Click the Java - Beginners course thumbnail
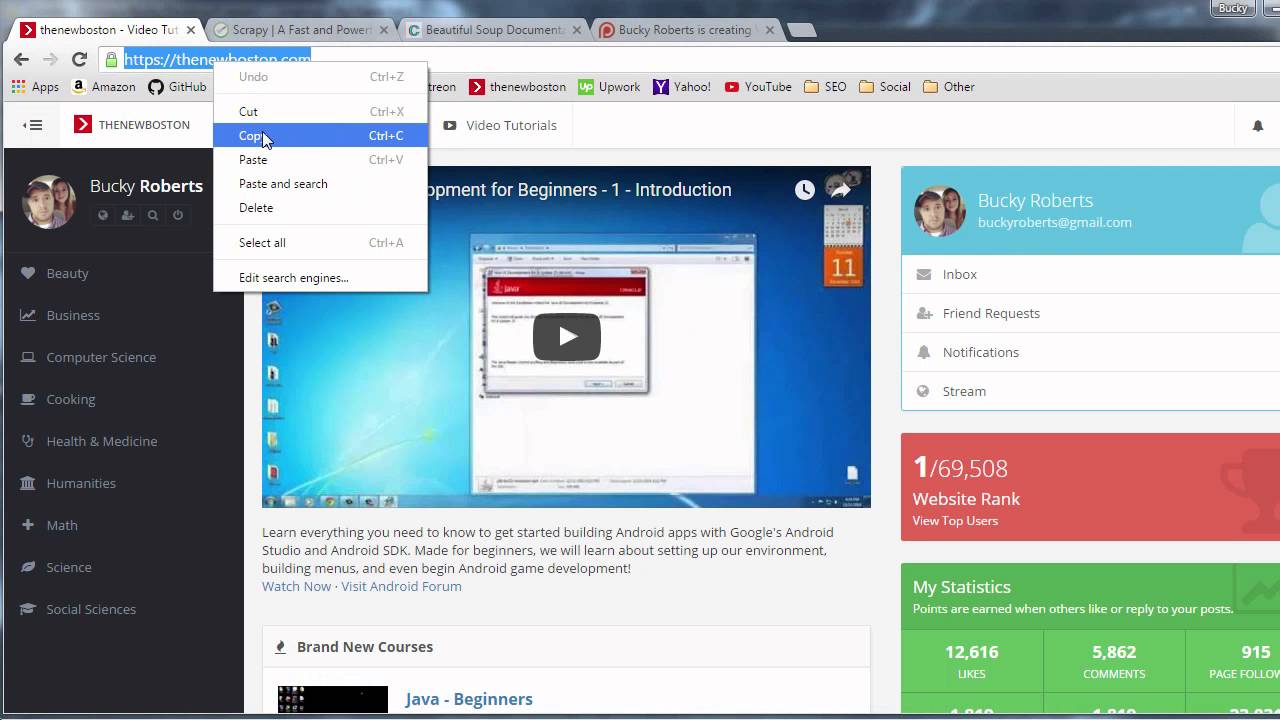This screenshot has height=720, width=1280. pyautogui.click(x=333, y=700)
